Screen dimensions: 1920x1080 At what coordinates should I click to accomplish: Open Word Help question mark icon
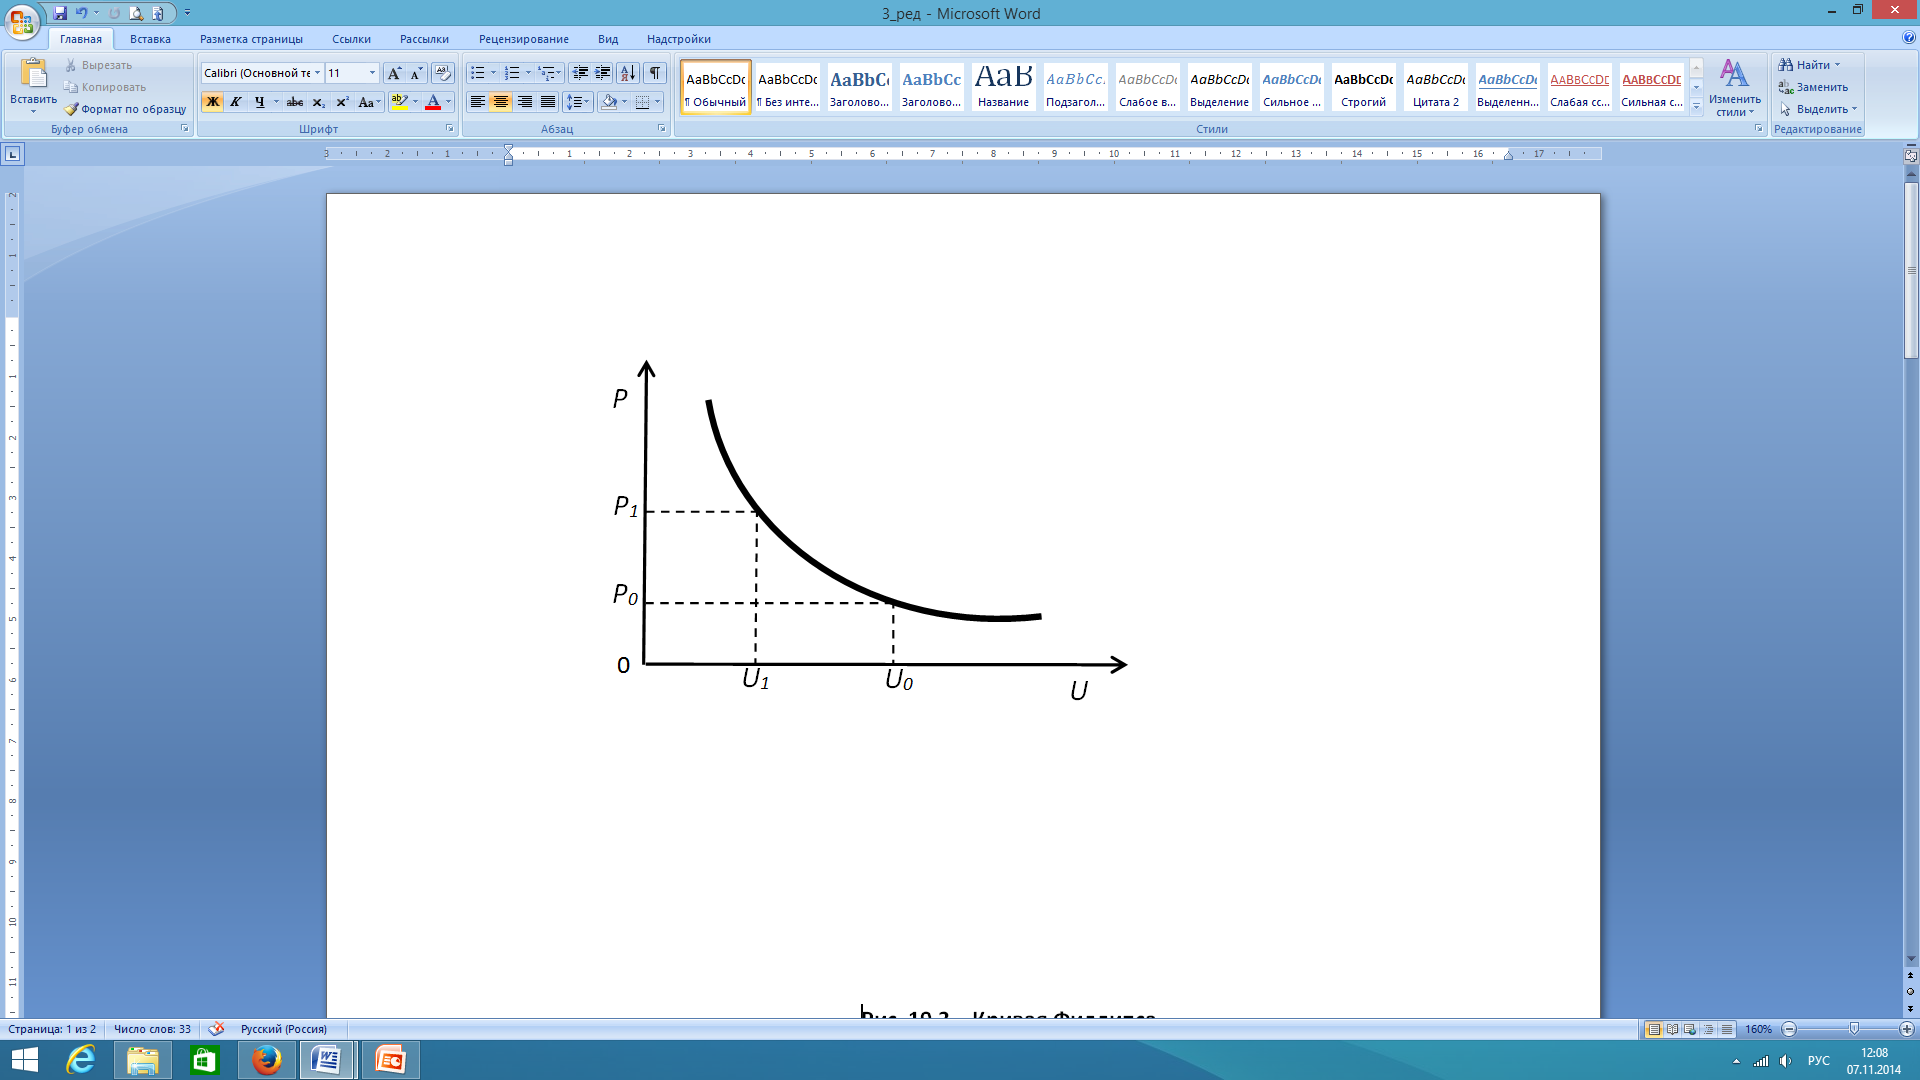click(1909, 38)
